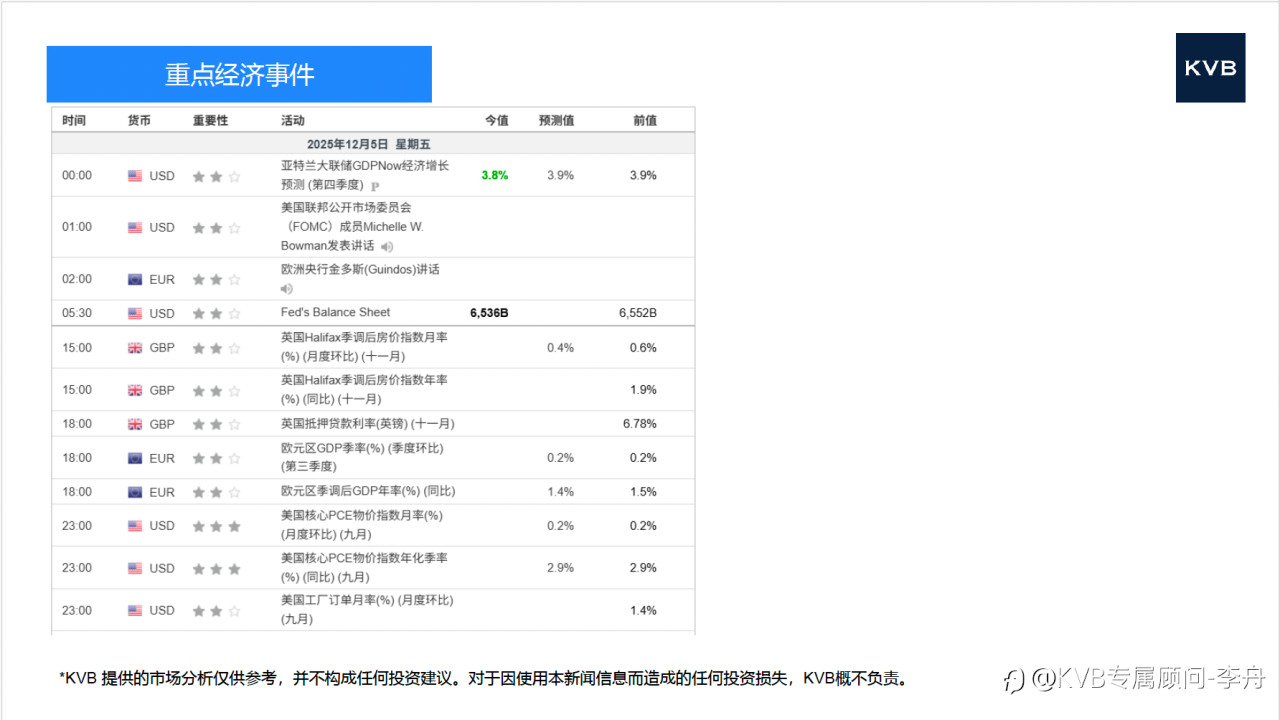
Task: Click the preliminary 'P' icon after GDPNow forecast
Action: [375, 186]
